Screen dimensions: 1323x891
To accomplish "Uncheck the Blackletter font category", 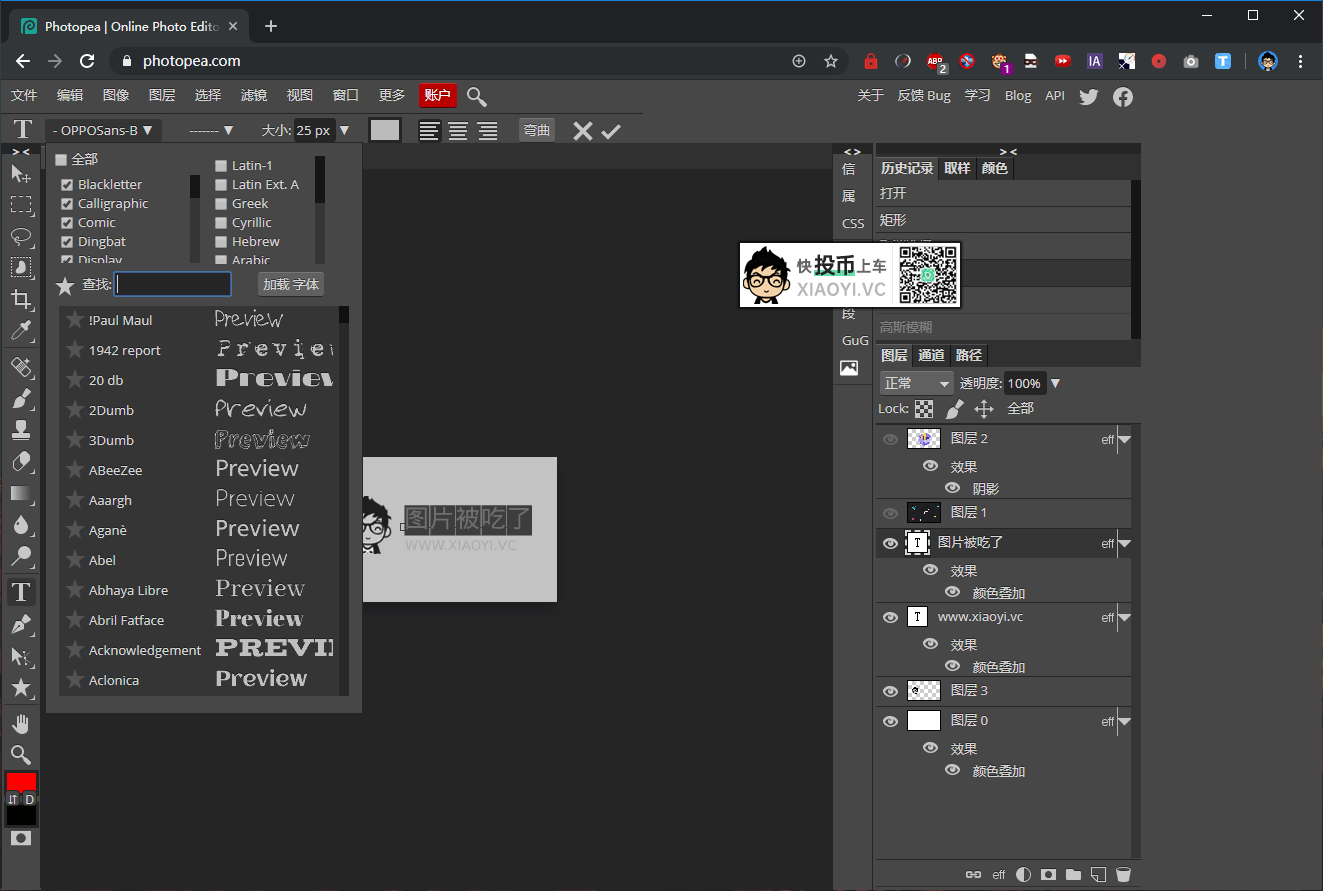I will click(68, 185).
